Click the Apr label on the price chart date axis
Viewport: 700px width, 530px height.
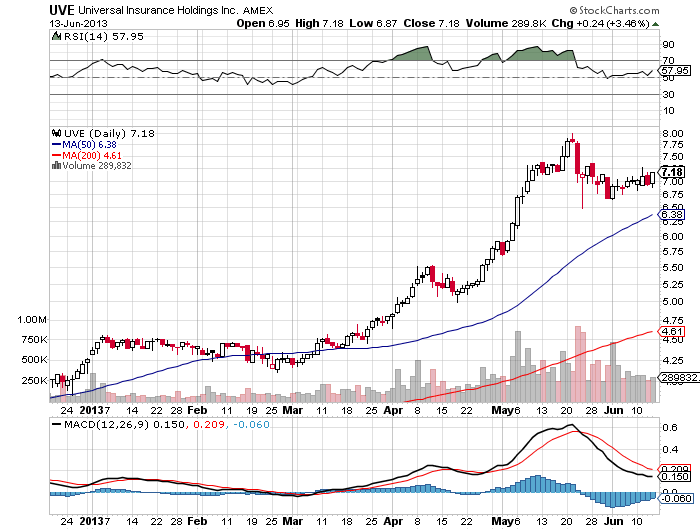(393, 410)
